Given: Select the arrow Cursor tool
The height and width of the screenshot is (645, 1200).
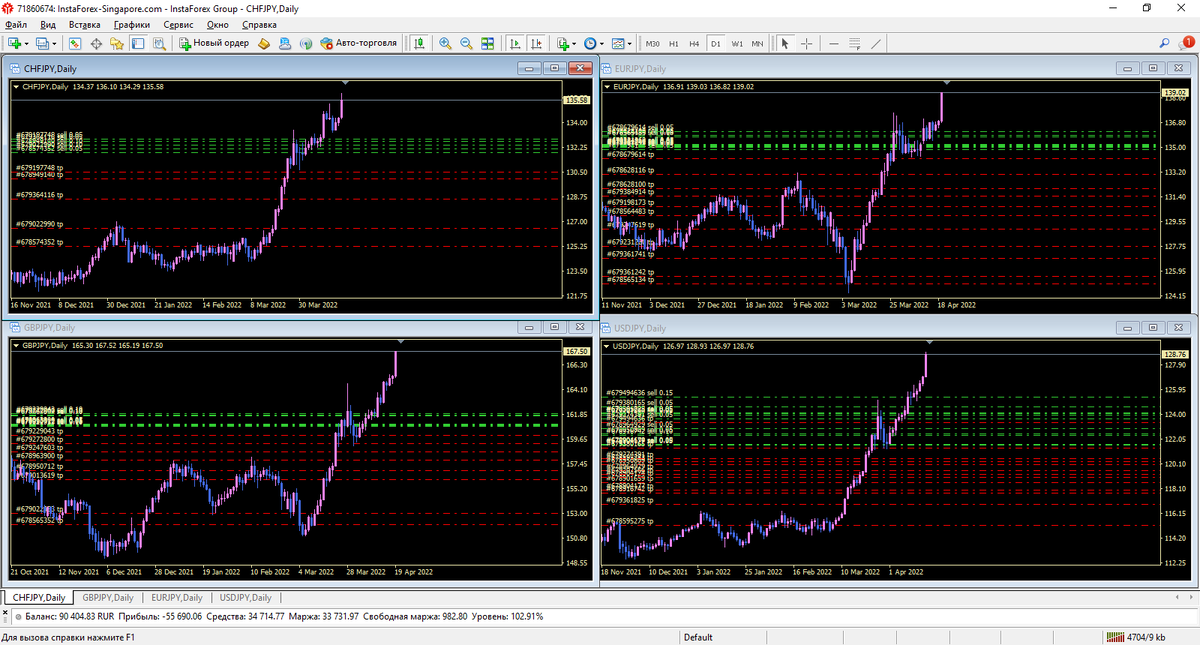Looking at the screenshot, I should [785, 43].
